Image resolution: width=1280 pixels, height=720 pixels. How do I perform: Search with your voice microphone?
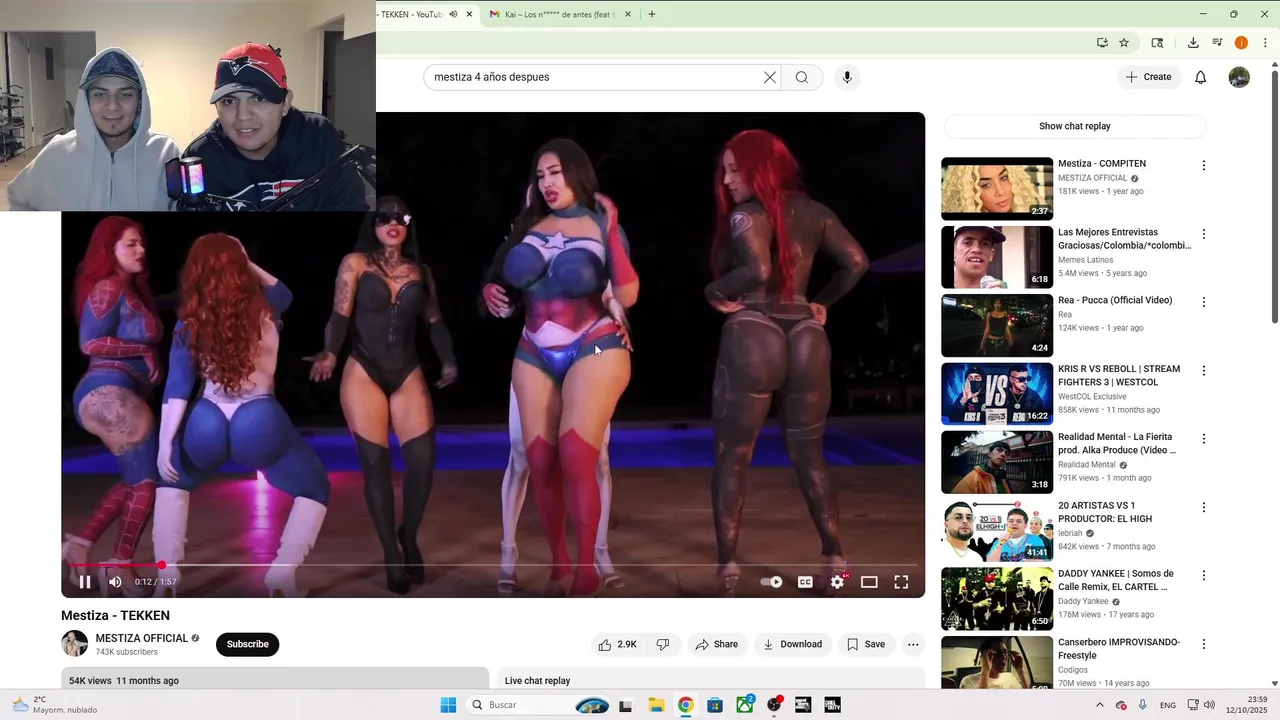coord(847,77)
